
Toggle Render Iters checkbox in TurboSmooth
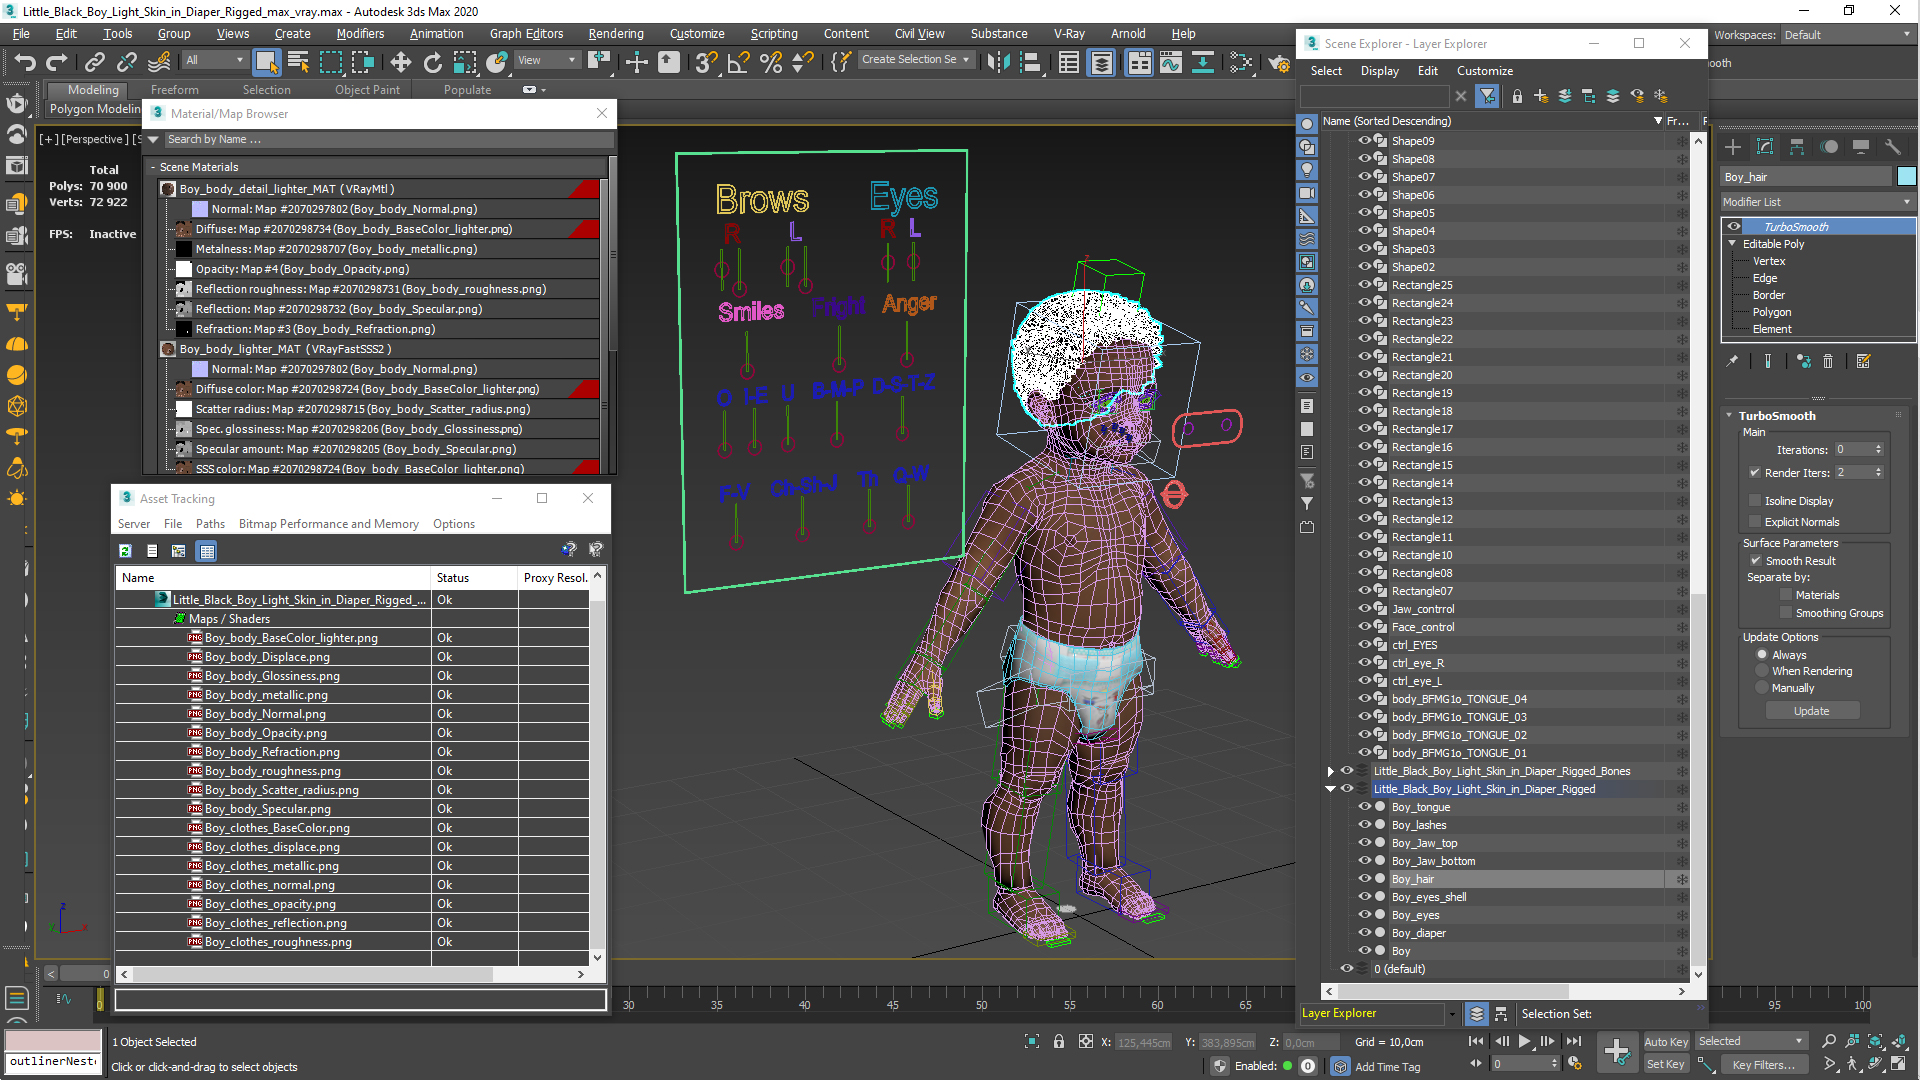pos(1755,473)
